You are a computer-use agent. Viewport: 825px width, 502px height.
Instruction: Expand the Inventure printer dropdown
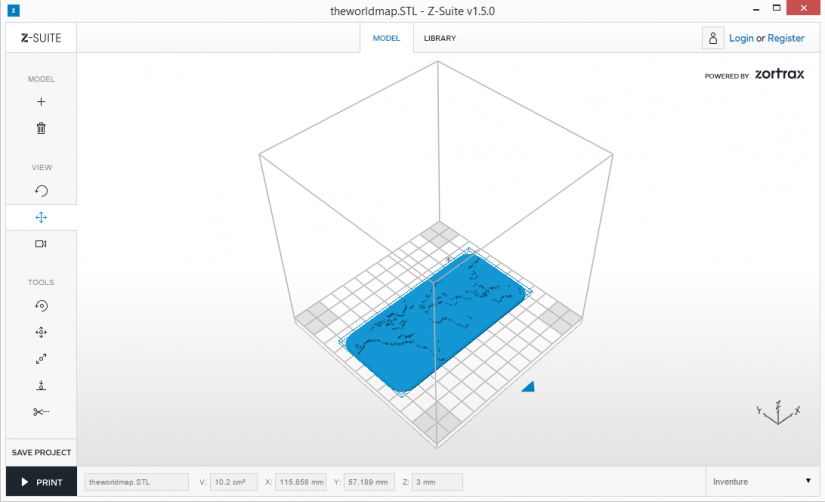click(x=762, y=481)
